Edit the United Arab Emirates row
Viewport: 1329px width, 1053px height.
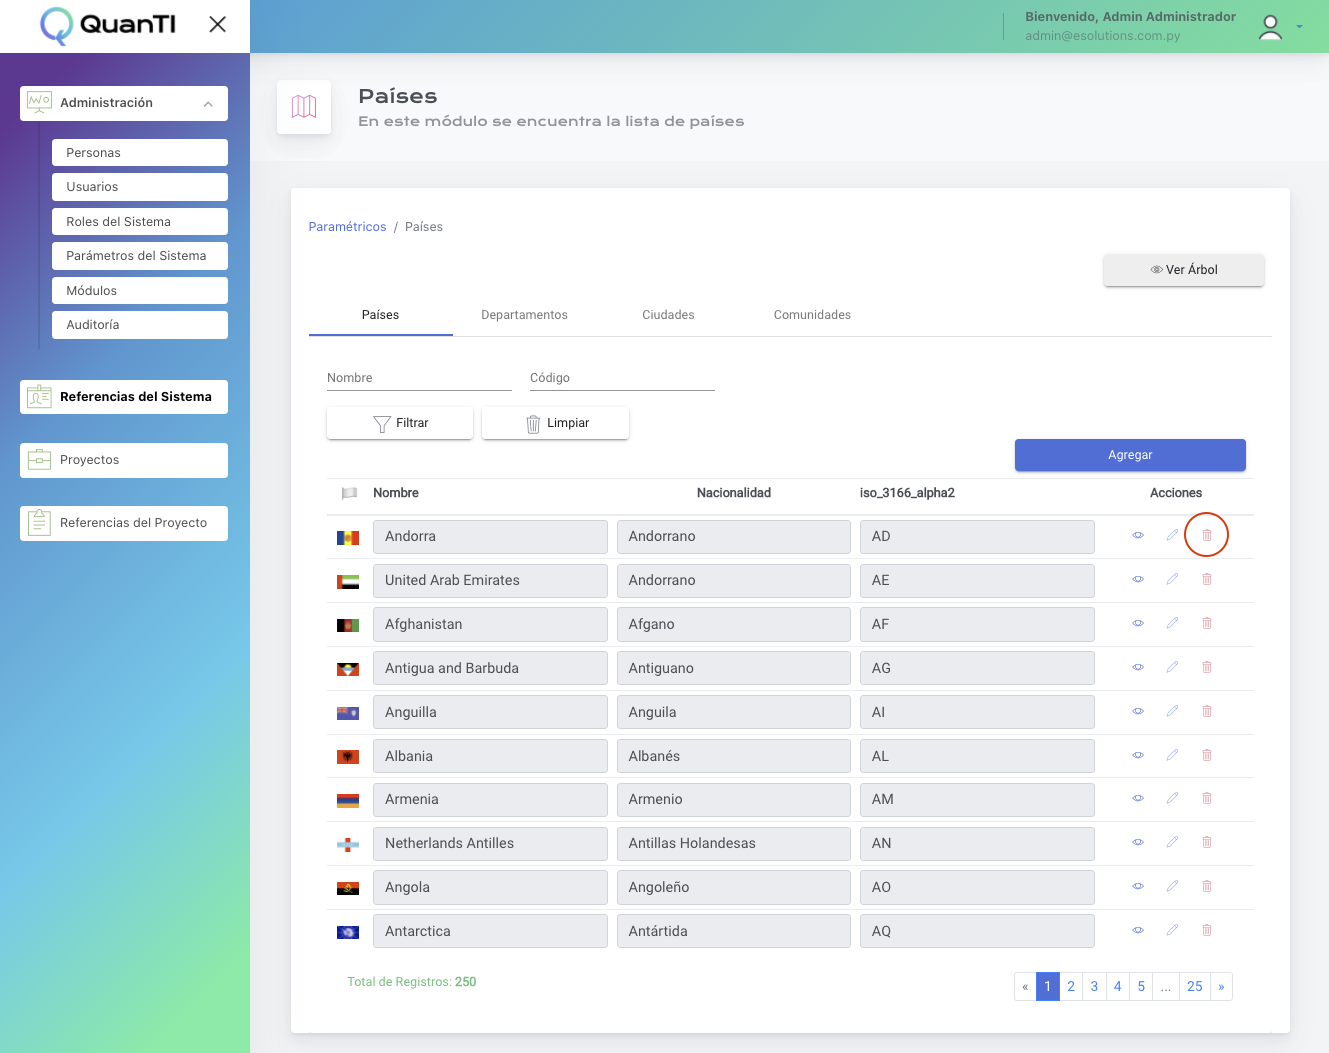click(x=1172, y=580)
